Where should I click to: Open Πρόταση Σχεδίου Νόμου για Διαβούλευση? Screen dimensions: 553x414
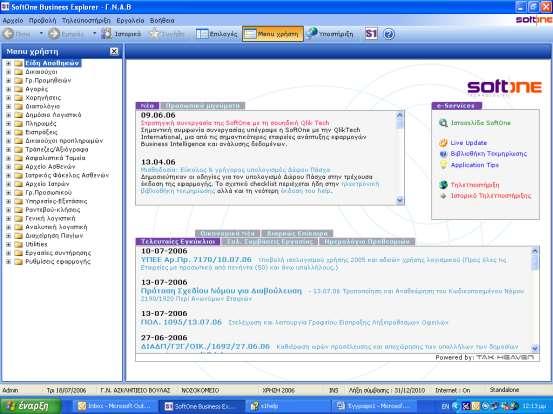(221, 291)
